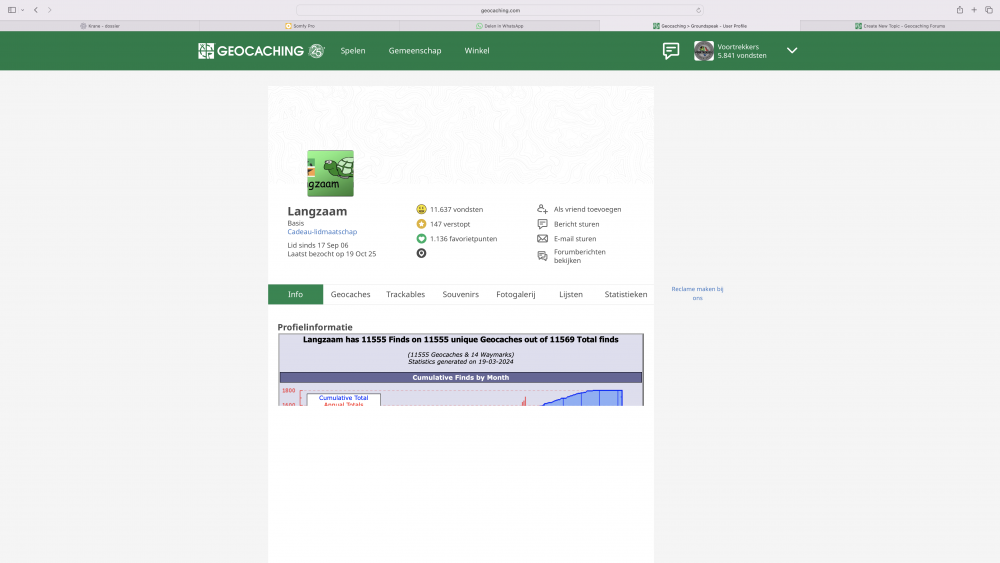Show the tab overview
Screen dimensions: 1000x563
pos(989,10)
